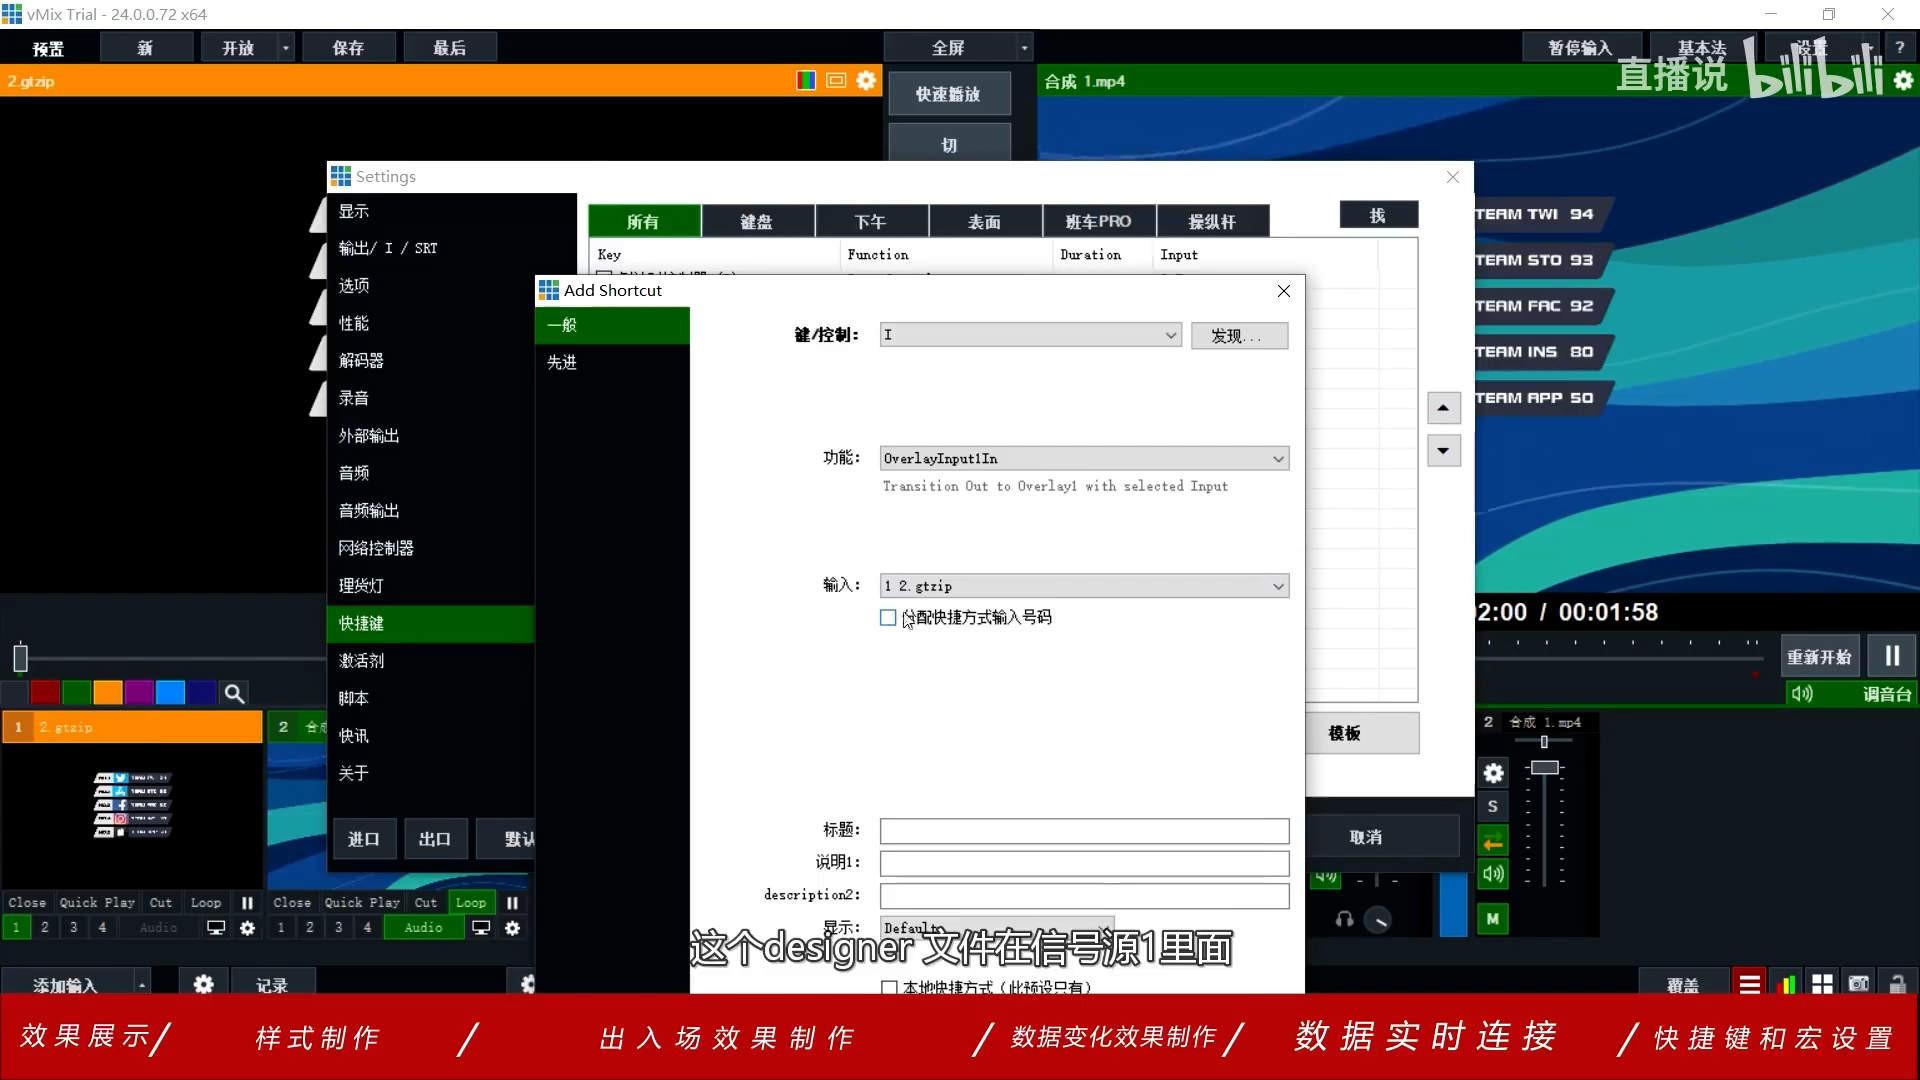Take a snapshot with the camera icon
The width and height of the screenshot is (1920, 1080).
point(1858,982)
